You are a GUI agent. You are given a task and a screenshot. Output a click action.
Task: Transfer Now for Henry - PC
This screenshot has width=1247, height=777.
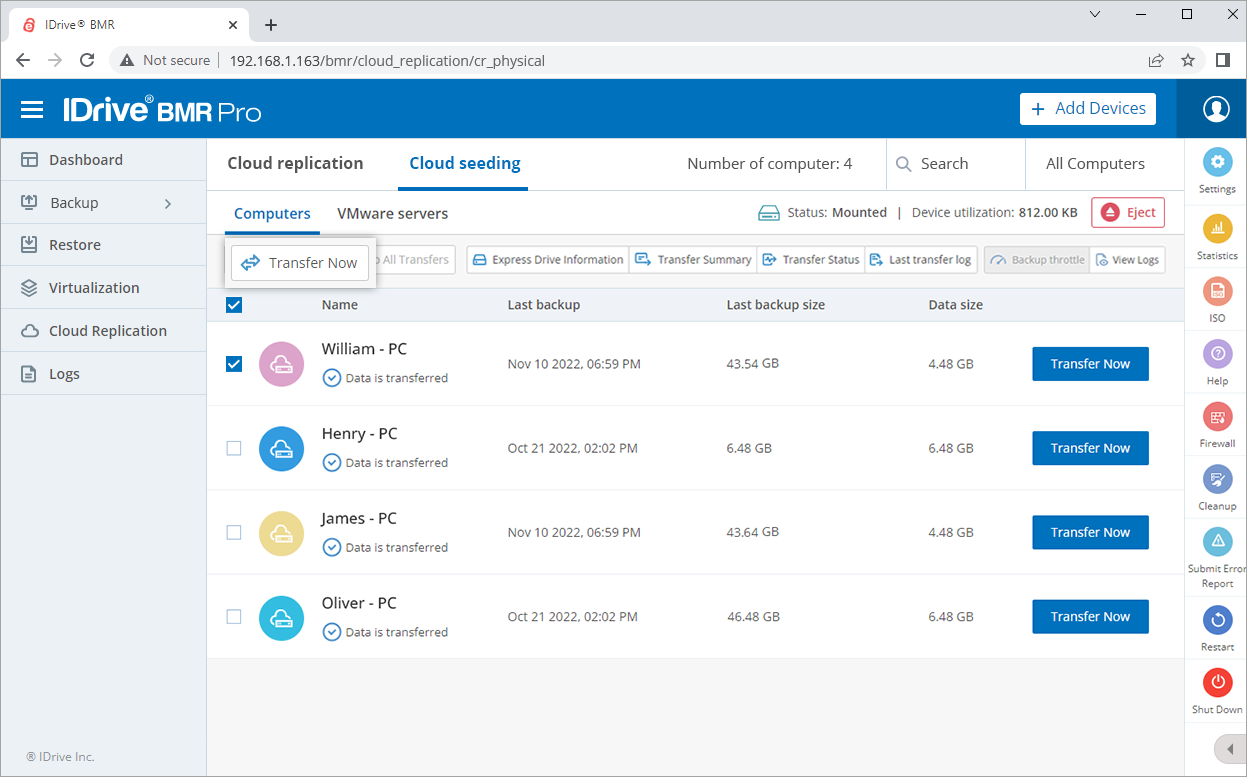(1090, 448)
